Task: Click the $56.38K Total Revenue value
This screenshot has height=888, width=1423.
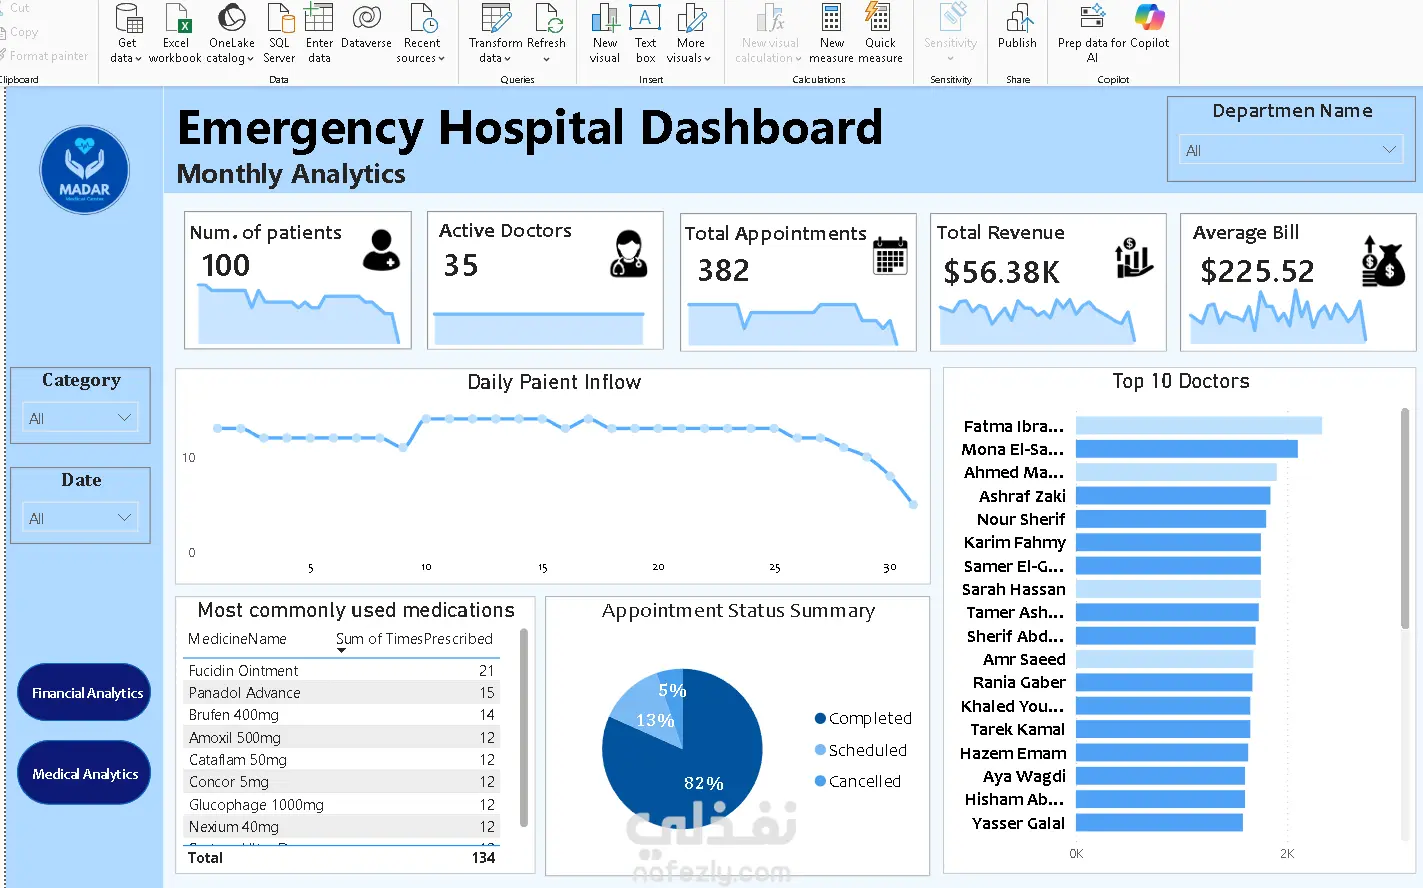Action: [1002, 272]
